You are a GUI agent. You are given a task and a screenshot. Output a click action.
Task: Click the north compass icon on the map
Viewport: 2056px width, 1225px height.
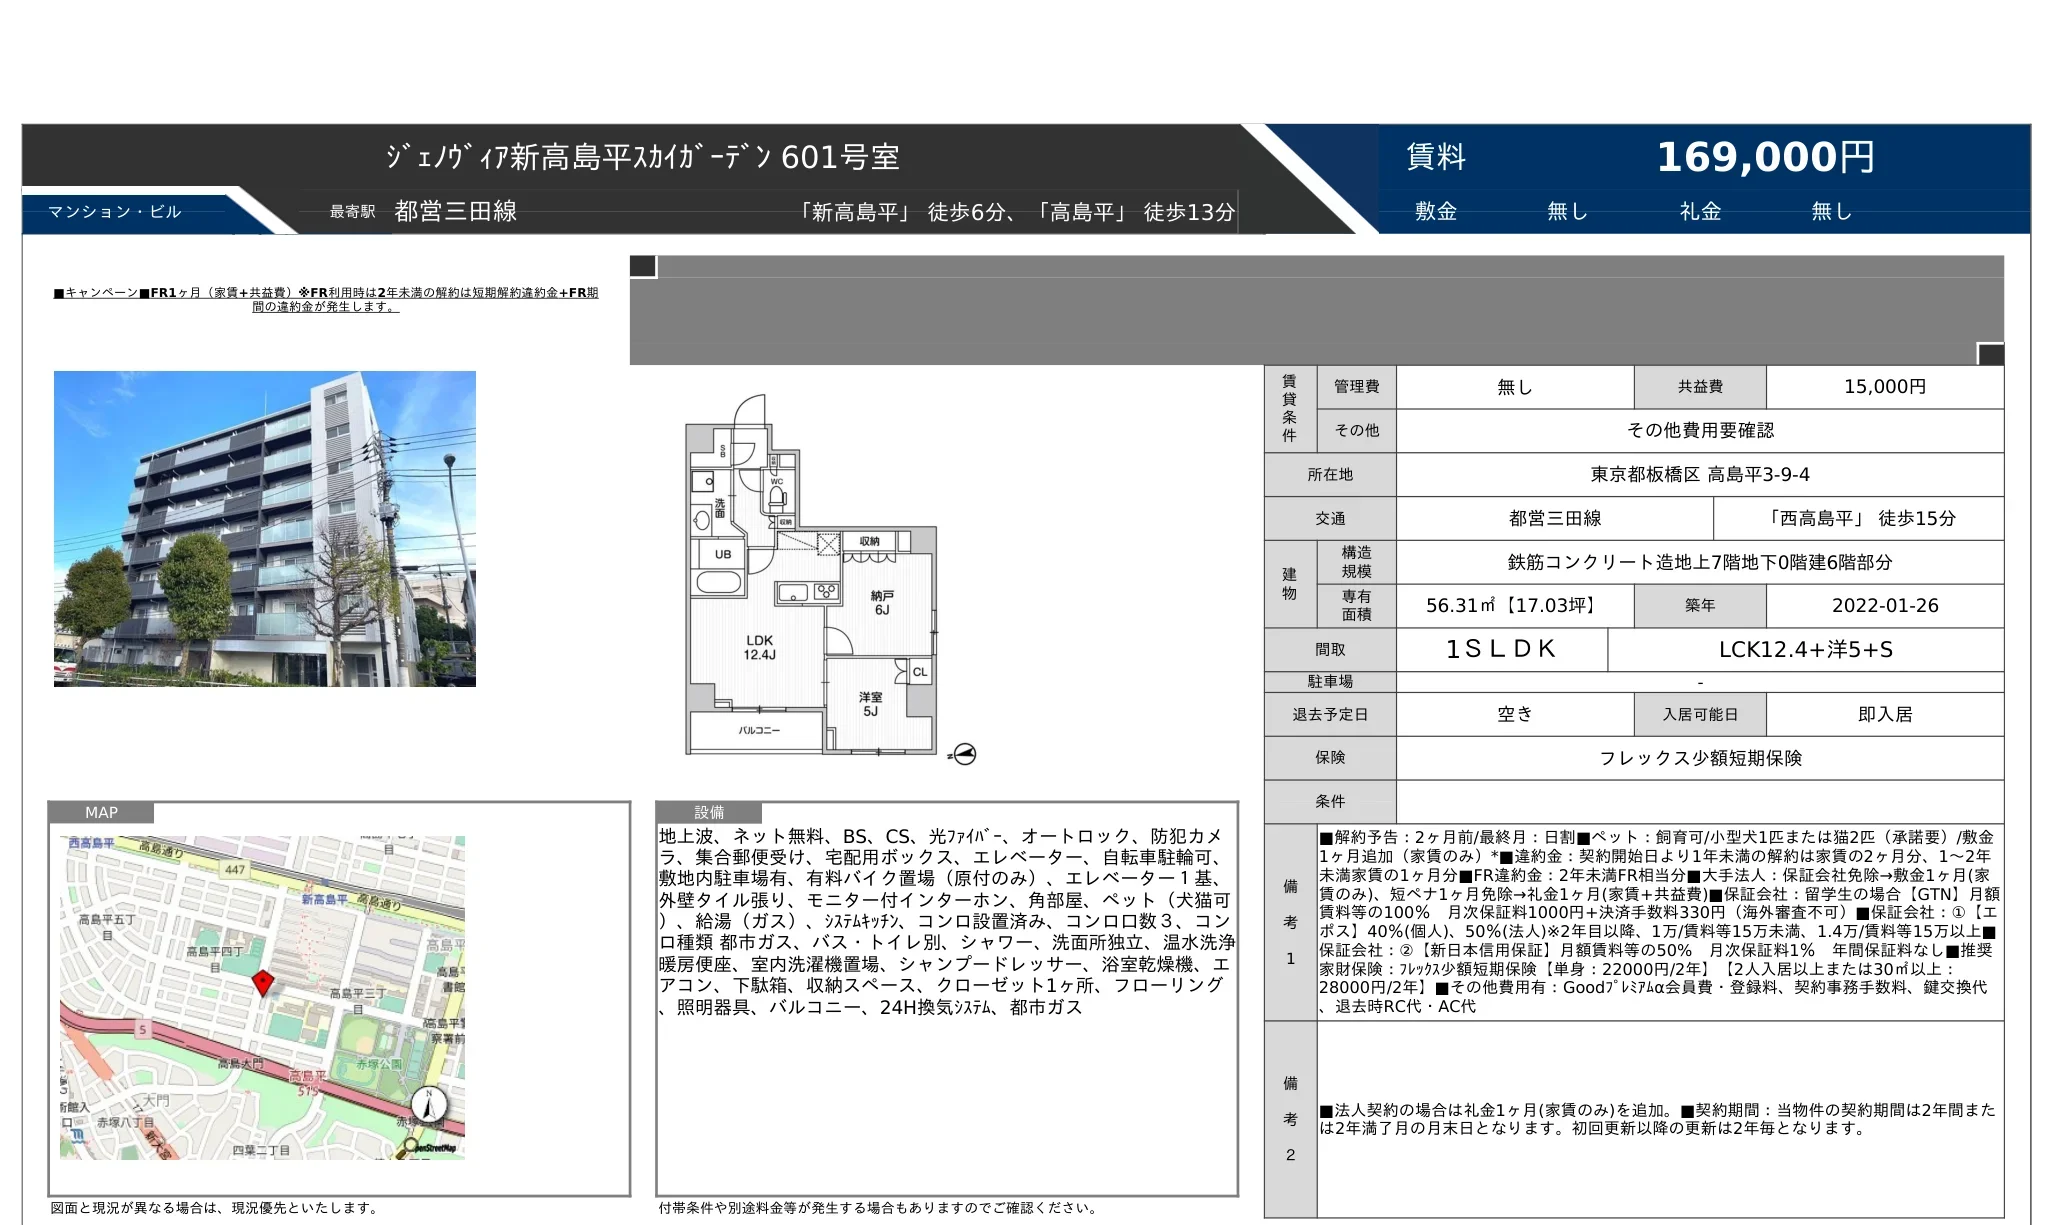[429, 1105]
